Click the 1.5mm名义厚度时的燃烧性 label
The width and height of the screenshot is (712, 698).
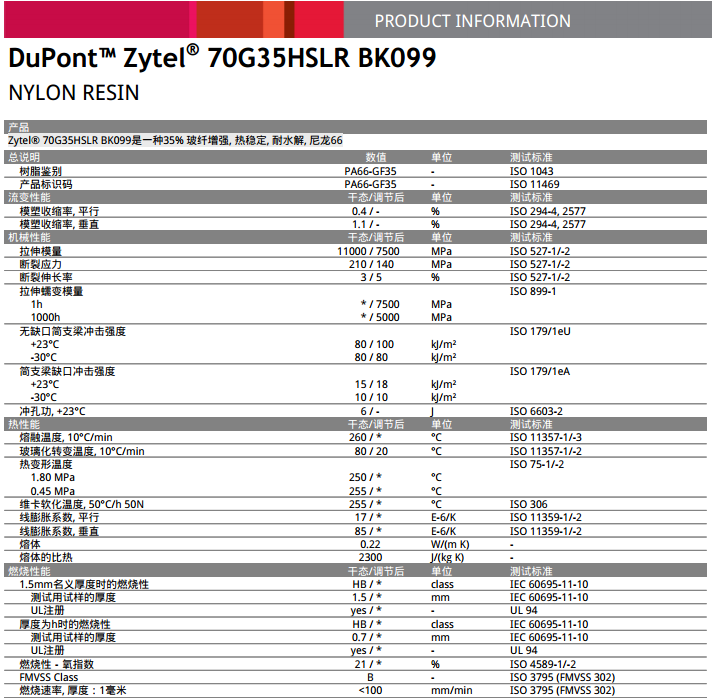pyautogui.click(x=84, y=584)
